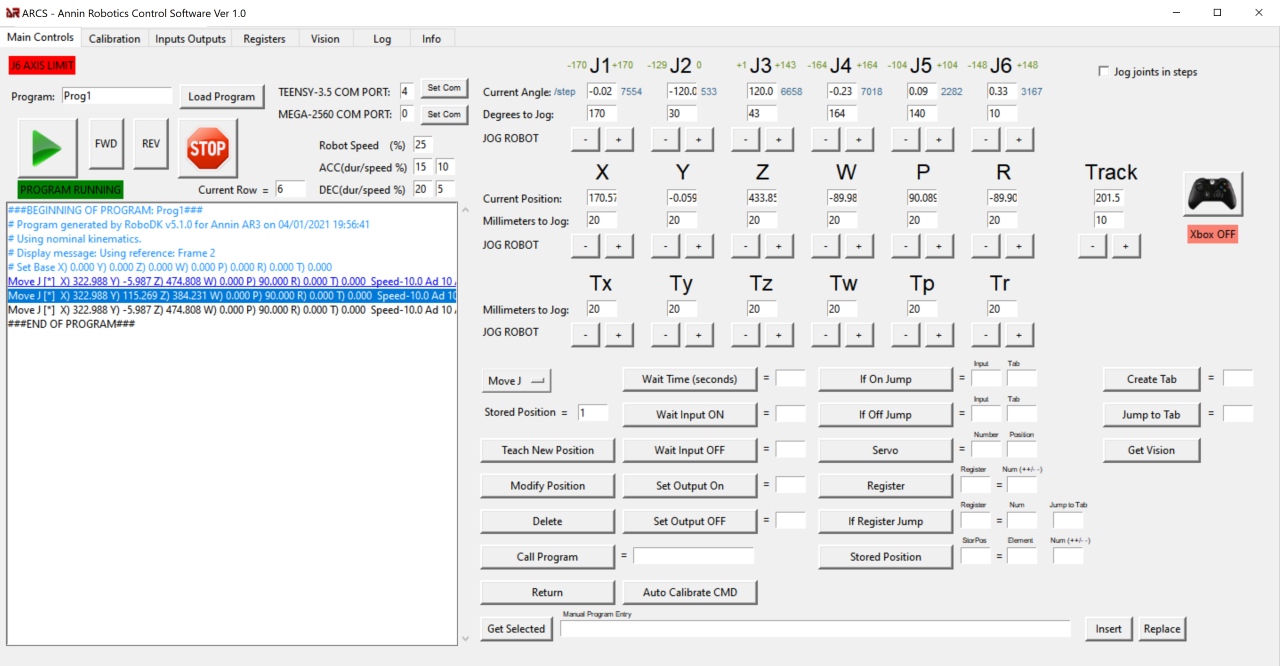Enable the Jog joints in steps checkbox
1280x666 pixels.
[1104, 72]
